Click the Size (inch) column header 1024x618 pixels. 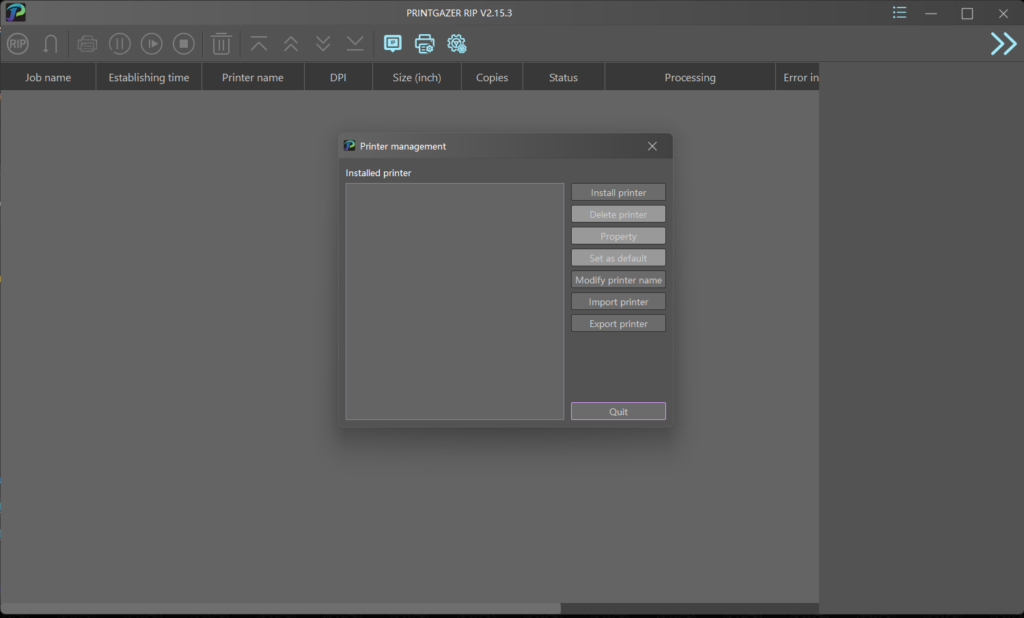point(417,77)
